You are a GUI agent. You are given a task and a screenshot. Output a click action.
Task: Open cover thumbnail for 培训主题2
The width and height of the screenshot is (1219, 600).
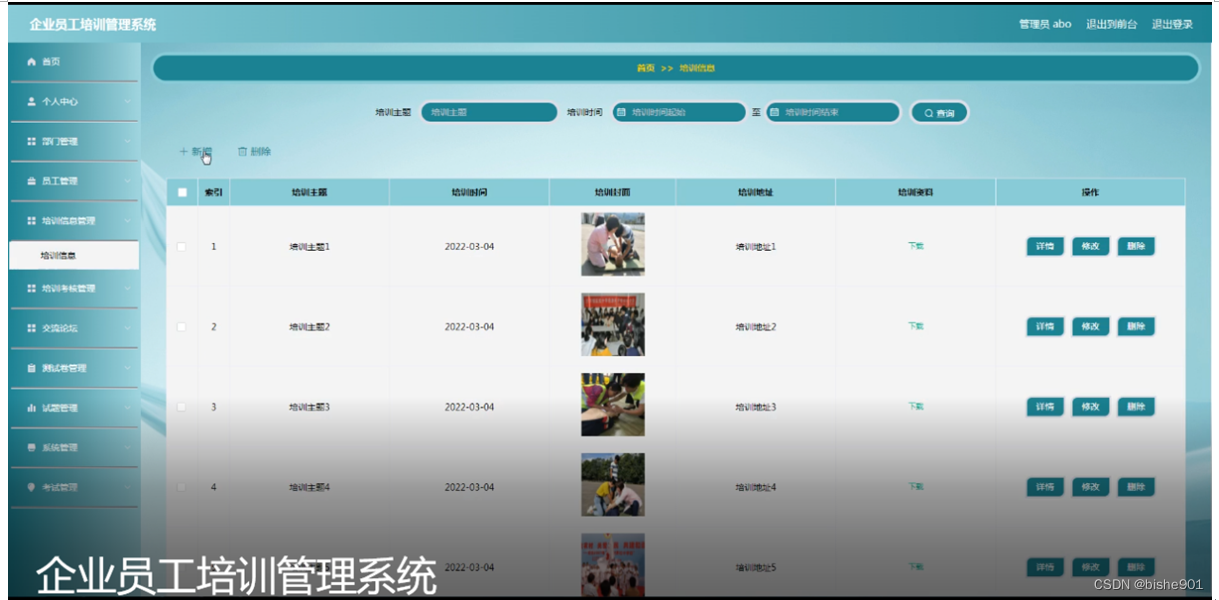tap(613, 324)
